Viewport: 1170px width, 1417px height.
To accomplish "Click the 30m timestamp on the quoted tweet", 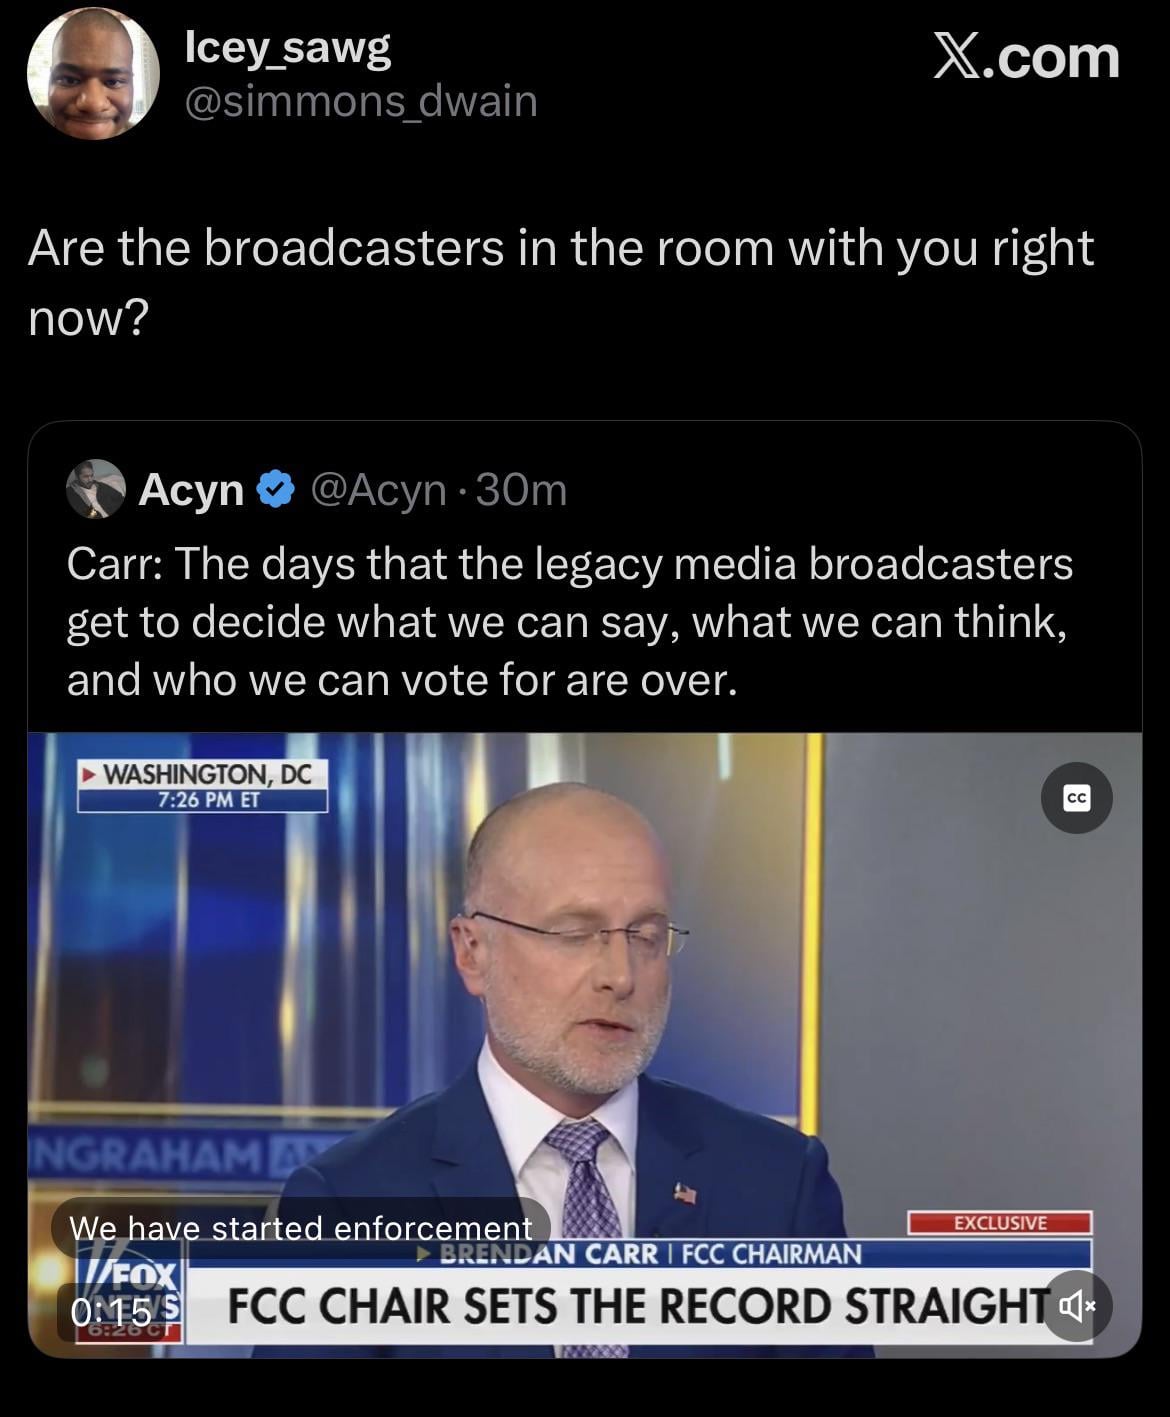I will coord(522,489).
